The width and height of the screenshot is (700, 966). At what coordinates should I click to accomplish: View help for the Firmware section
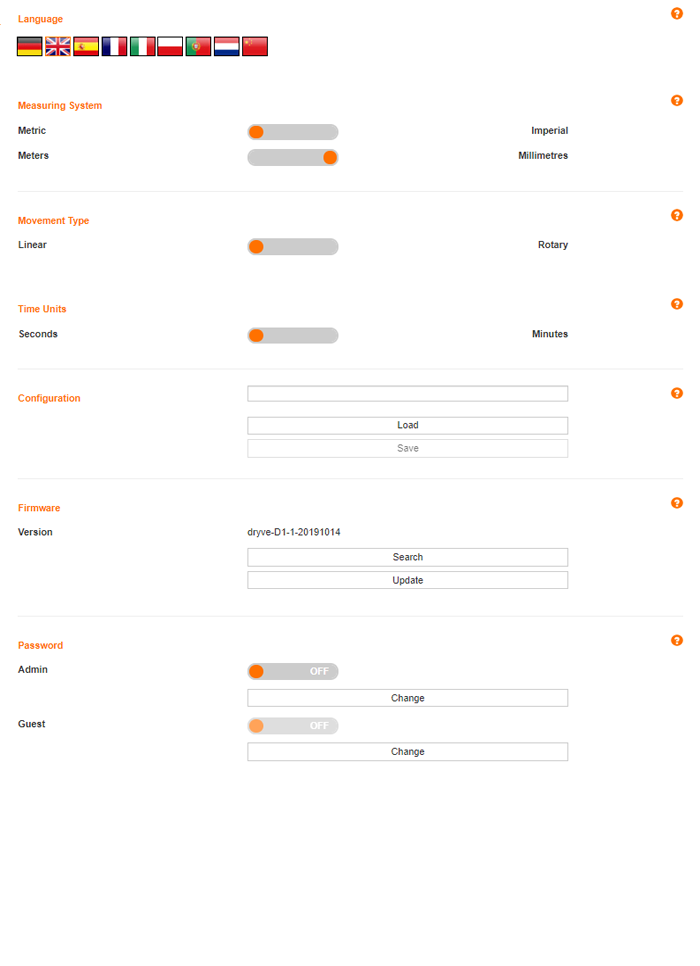[x=677, y=503]
